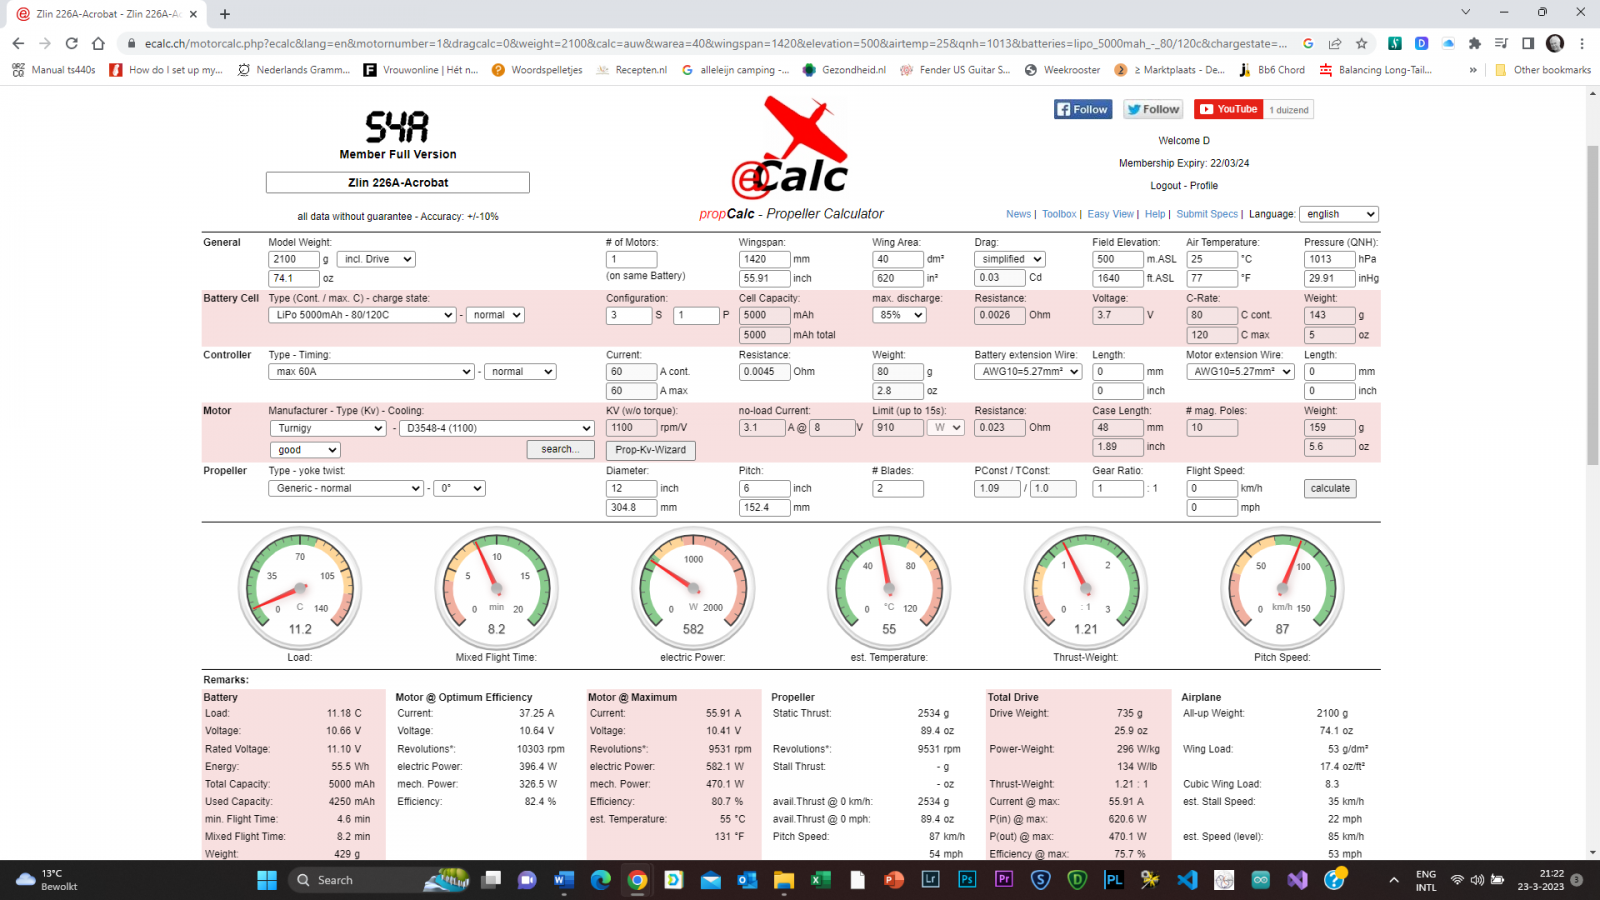
Task: Open the motor cooling 'good' dropdown
Action: click(x=304, y=450)
